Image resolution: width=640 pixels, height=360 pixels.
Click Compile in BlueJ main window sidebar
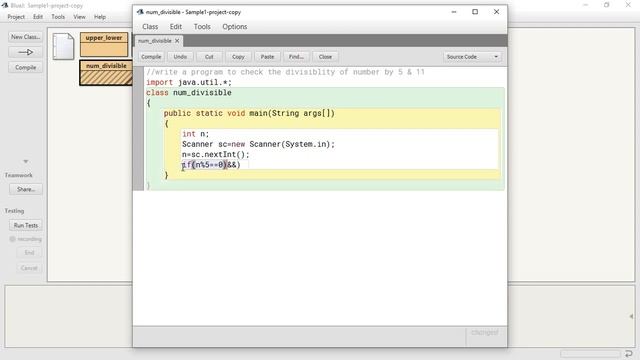(25, 67)
